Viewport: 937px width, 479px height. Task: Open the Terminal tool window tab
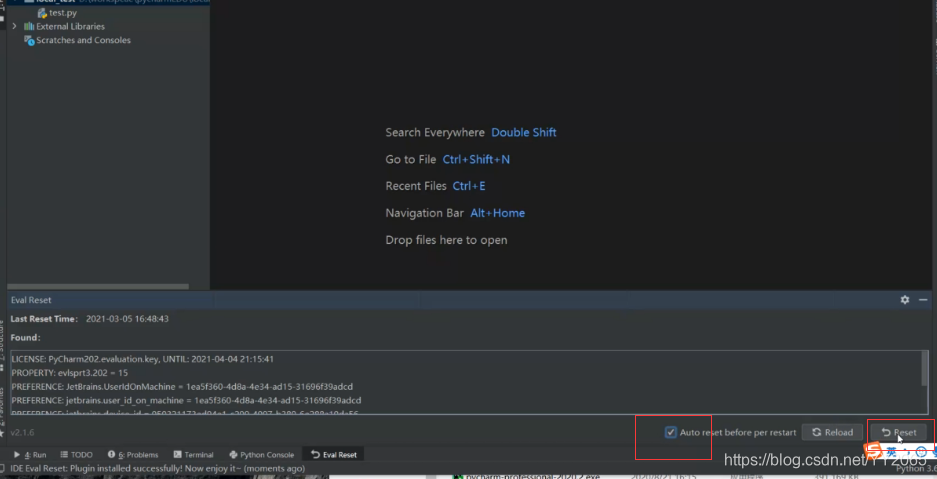pyautogui.click(x=193, y=455)
